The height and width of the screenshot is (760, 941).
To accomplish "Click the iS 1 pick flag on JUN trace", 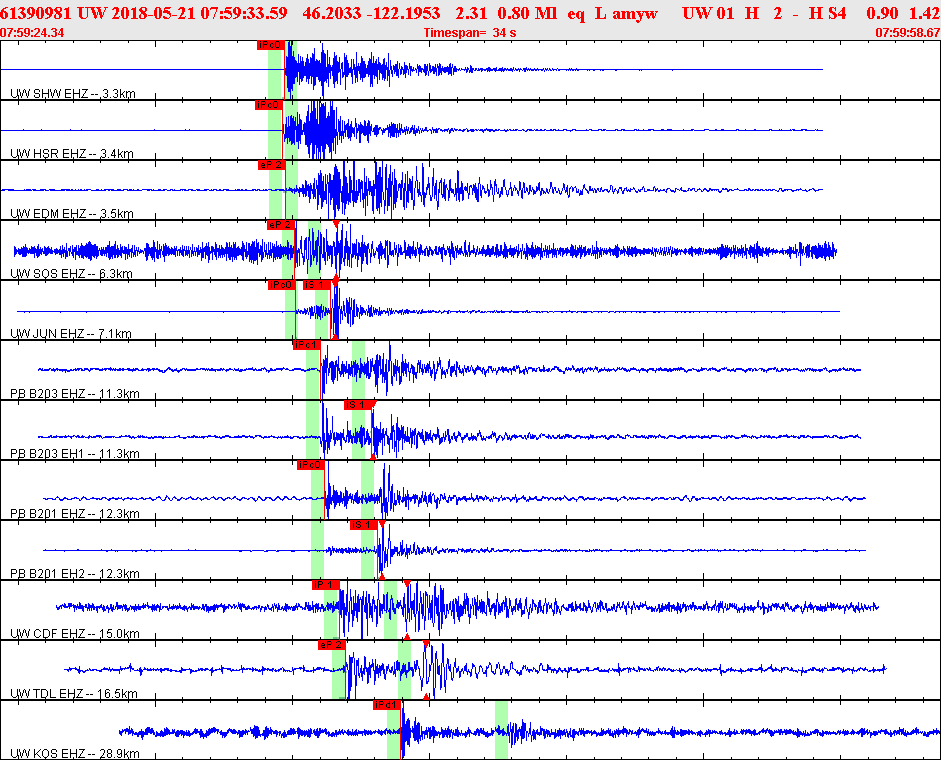I will click(x=316, y=285).
